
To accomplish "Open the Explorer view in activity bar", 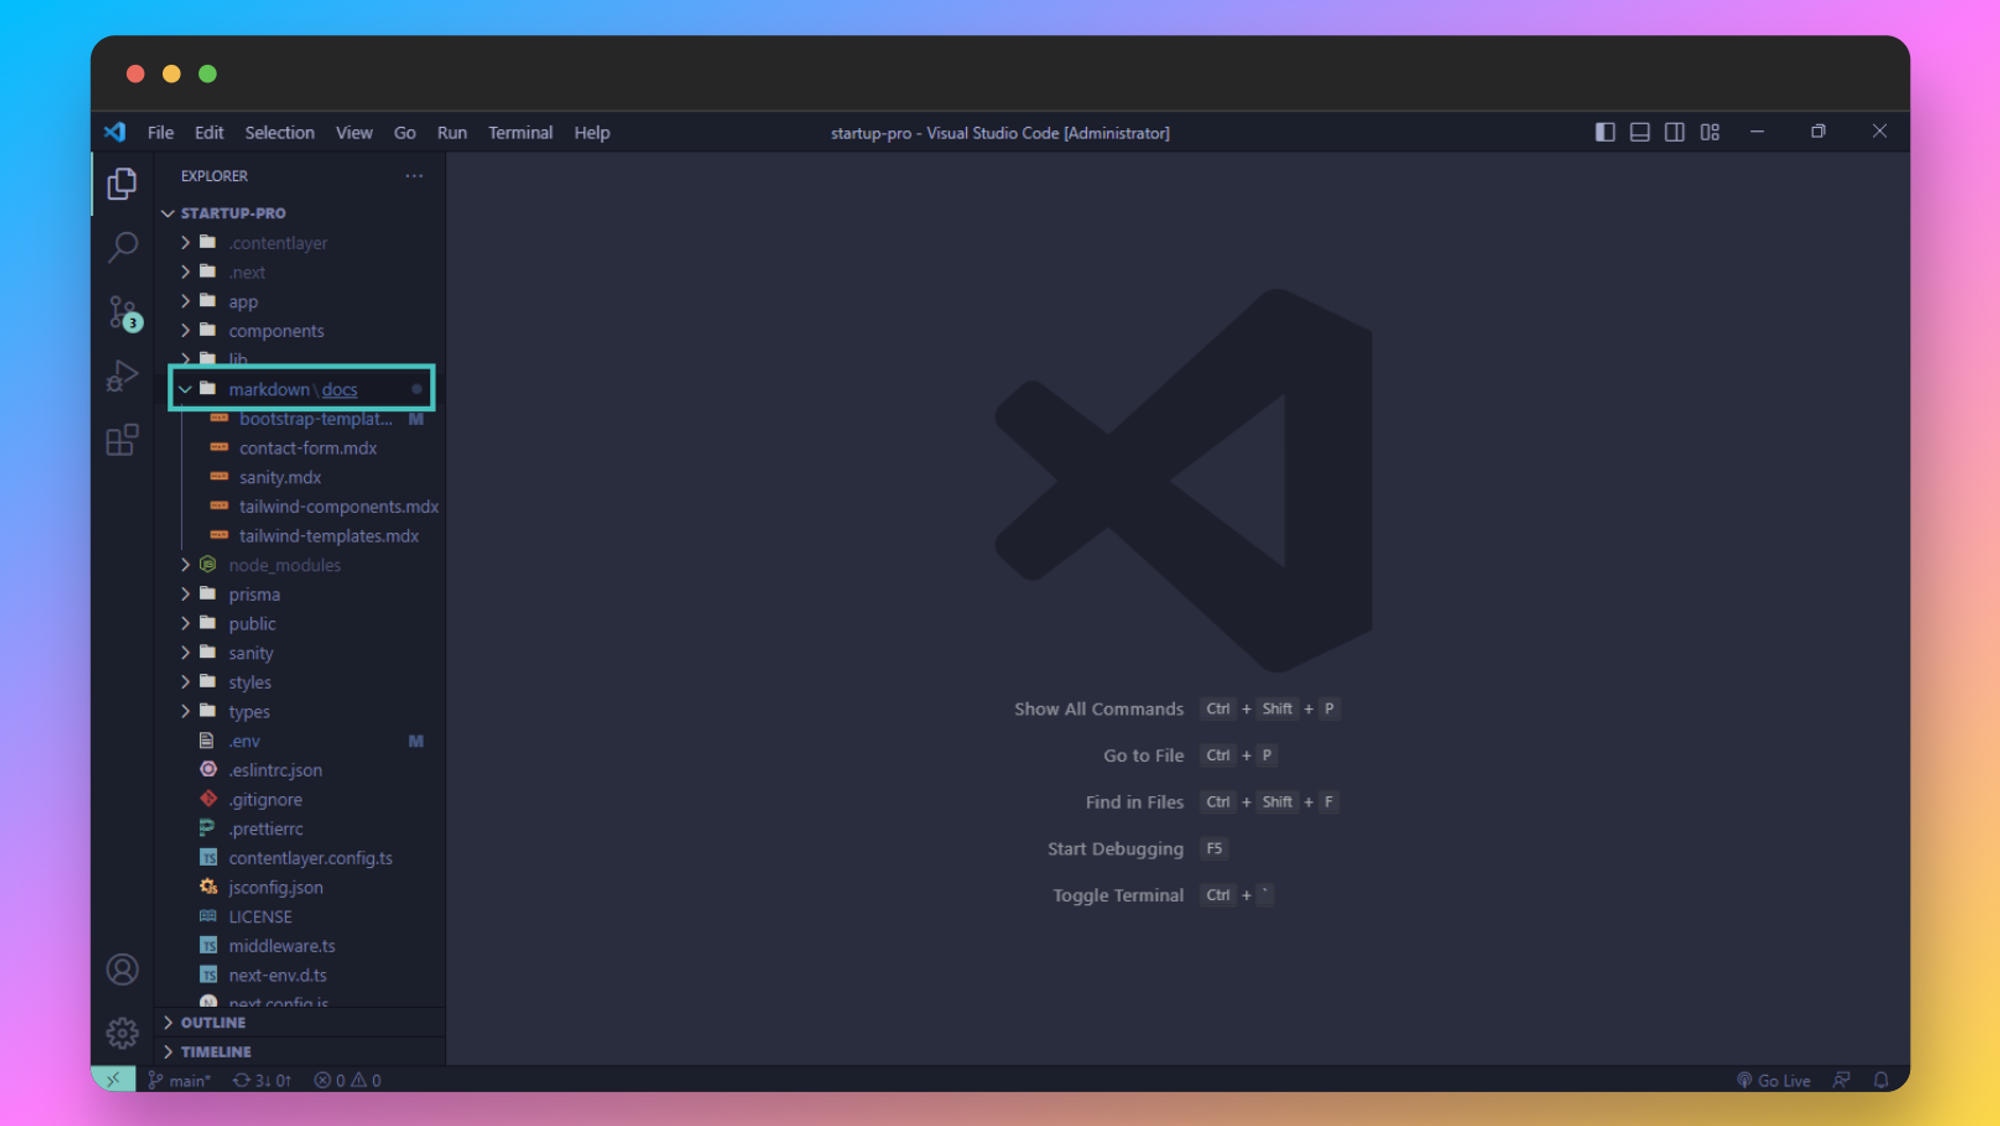I will [122, 183].
